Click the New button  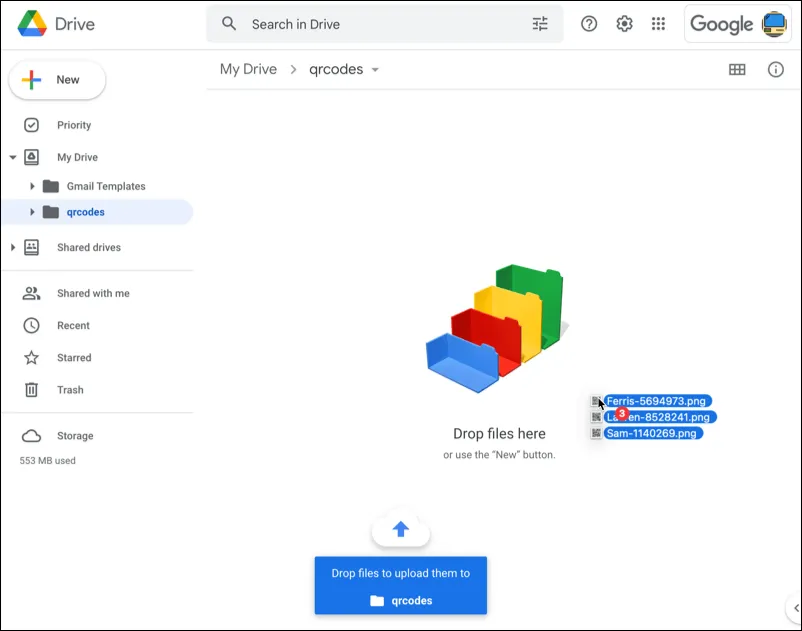click(x=57, y=80)
